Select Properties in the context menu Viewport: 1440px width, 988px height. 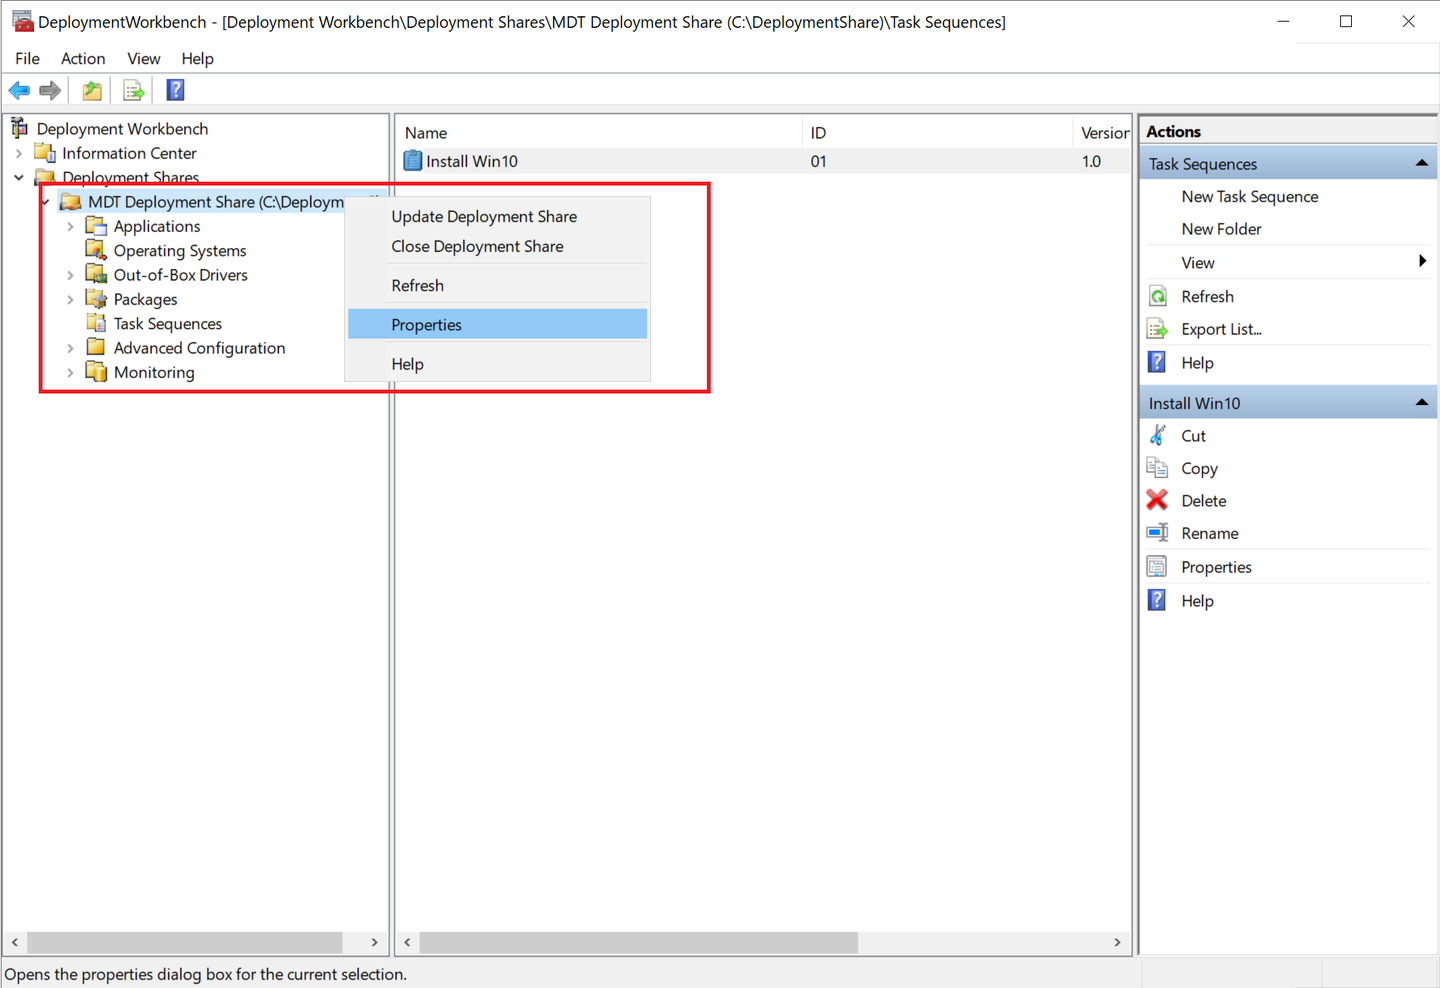click(x=498, y=324)
